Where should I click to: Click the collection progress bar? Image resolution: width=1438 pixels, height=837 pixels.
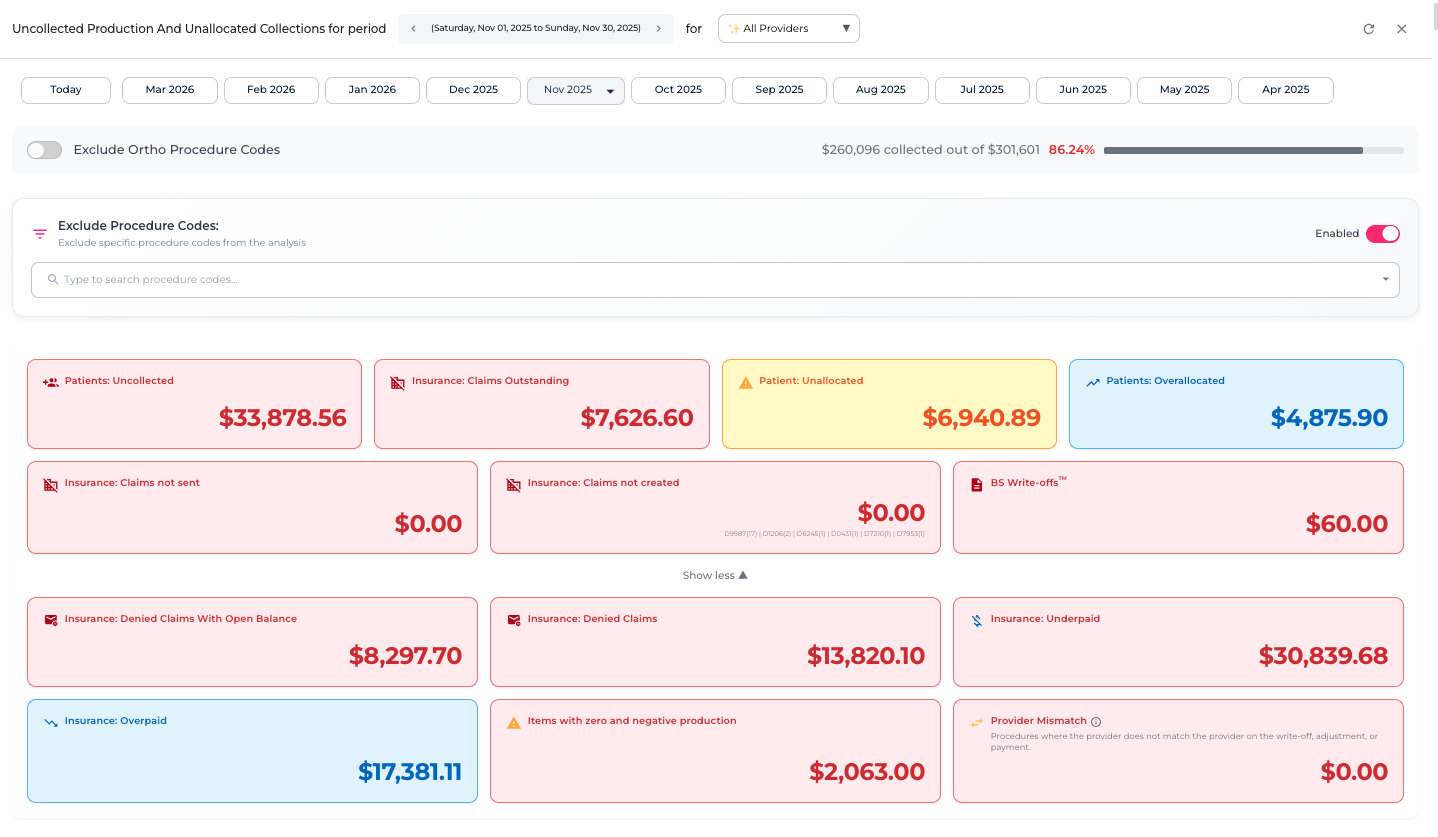click(1253, 150)
